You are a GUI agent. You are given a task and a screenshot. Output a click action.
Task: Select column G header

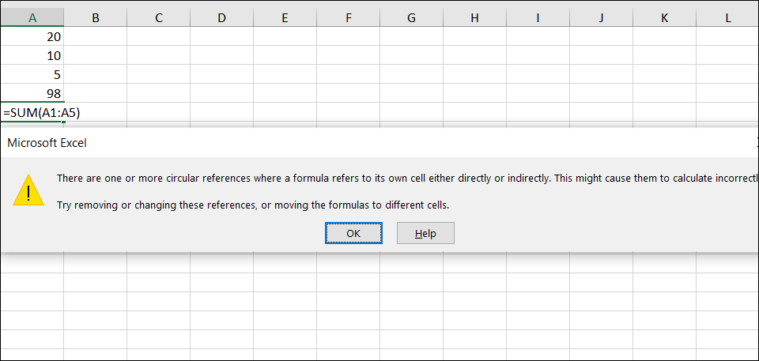(411, 18)
